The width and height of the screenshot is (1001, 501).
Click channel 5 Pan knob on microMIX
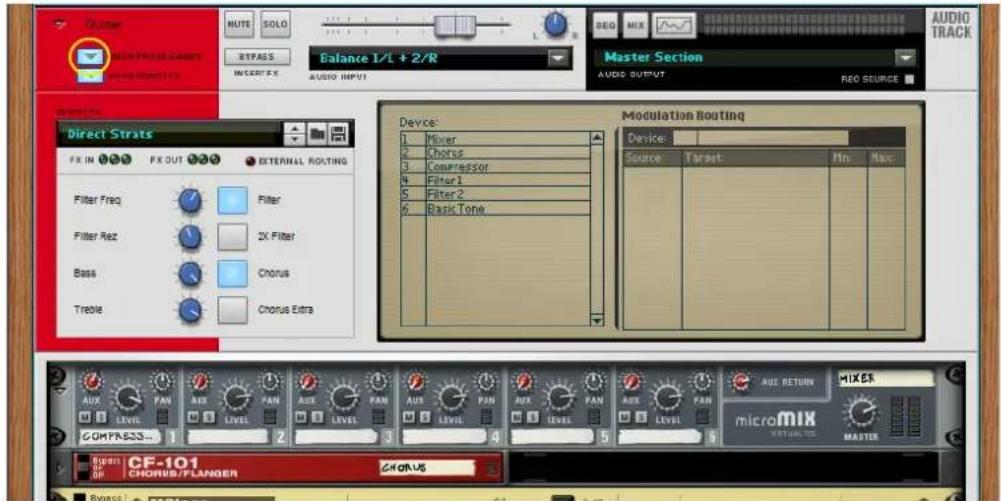click(594, 381)
